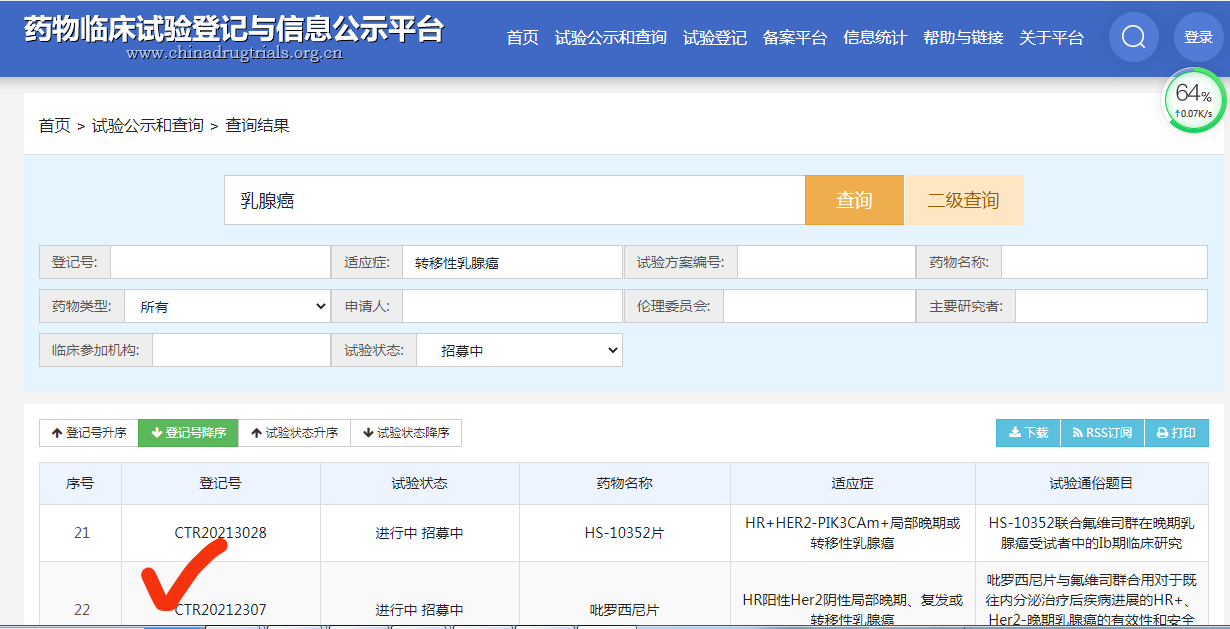Click the 64% network speed indicator
The image size is (1230, 629).
[x=1194, y=100]
